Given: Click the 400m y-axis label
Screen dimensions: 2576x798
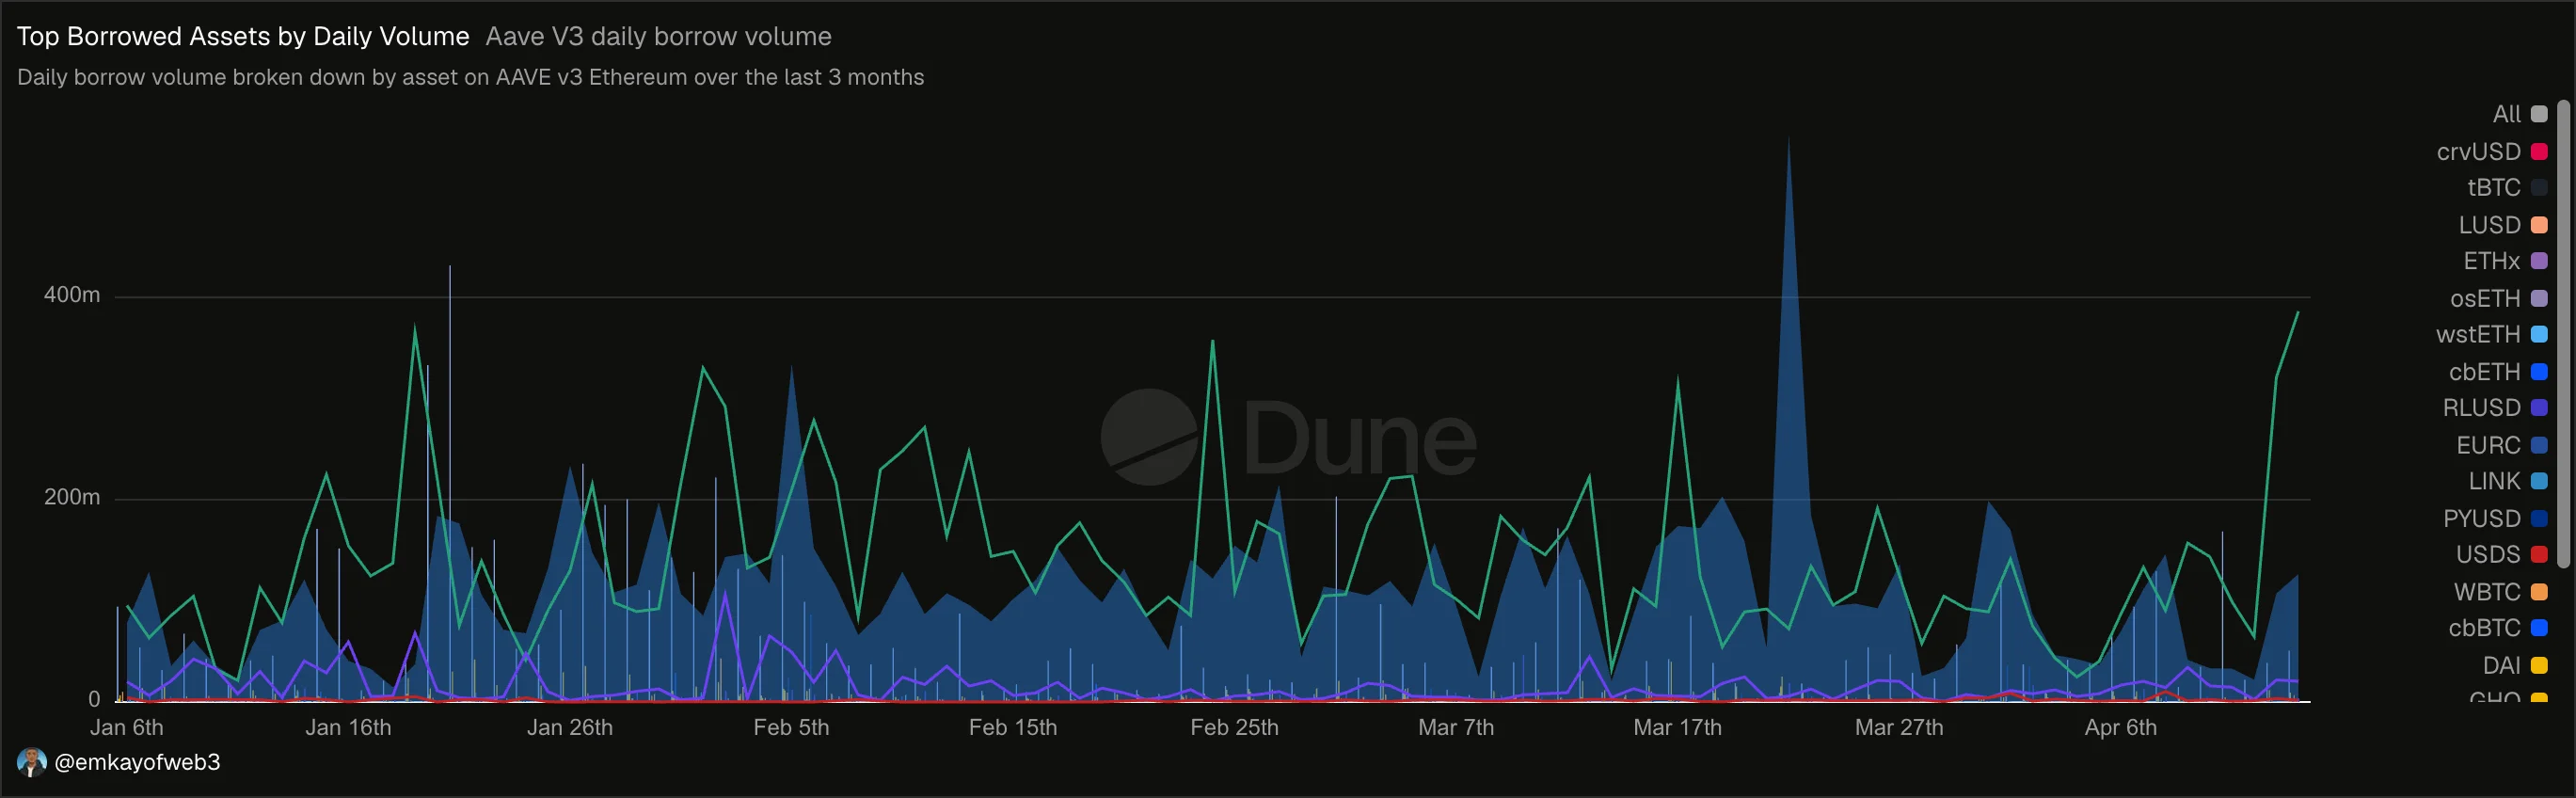Looking at the screenshot, I should (x=72, y=295).
